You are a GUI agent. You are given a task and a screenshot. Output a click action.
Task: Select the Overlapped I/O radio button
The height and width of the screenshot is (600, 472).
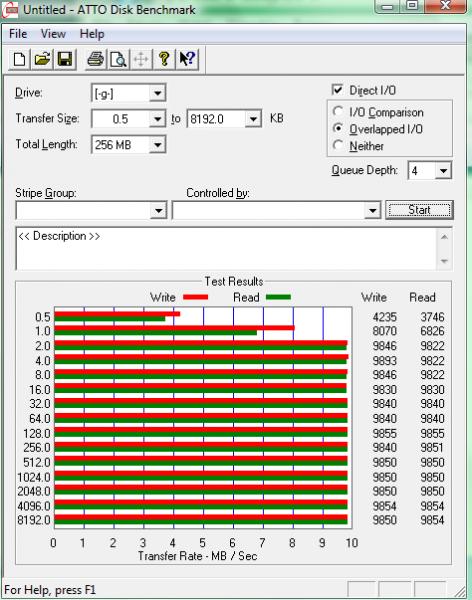point(337,128)
